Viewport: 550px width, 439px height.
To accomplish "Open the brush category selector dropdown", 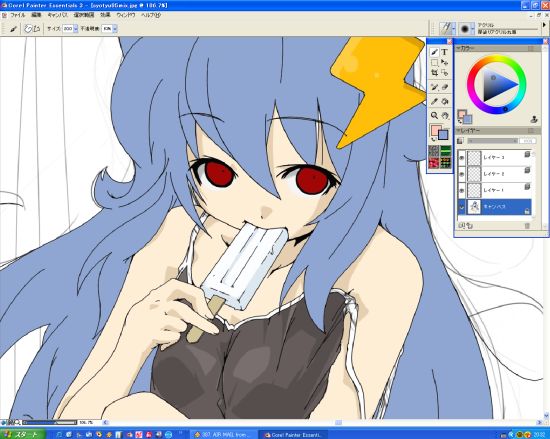I will point(454,29).
